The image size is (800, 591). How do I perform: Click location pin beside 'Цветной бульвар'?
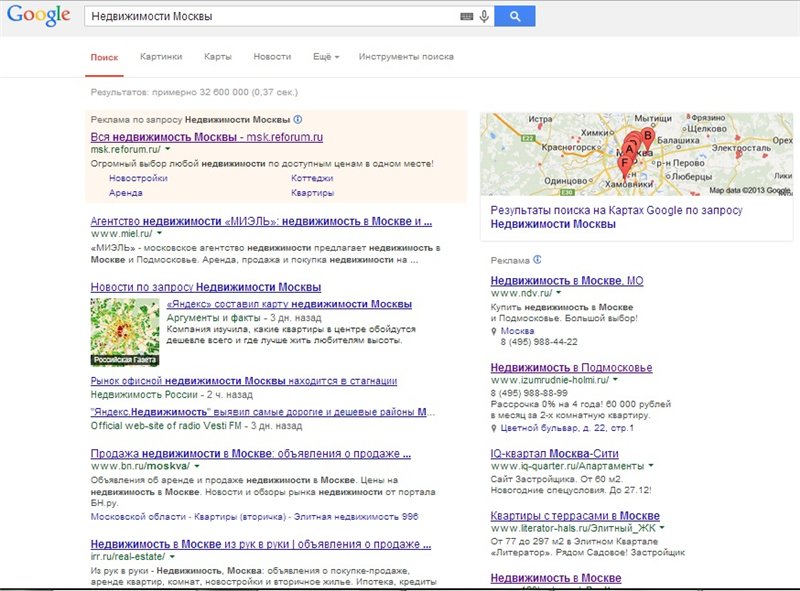coord(493,428)
